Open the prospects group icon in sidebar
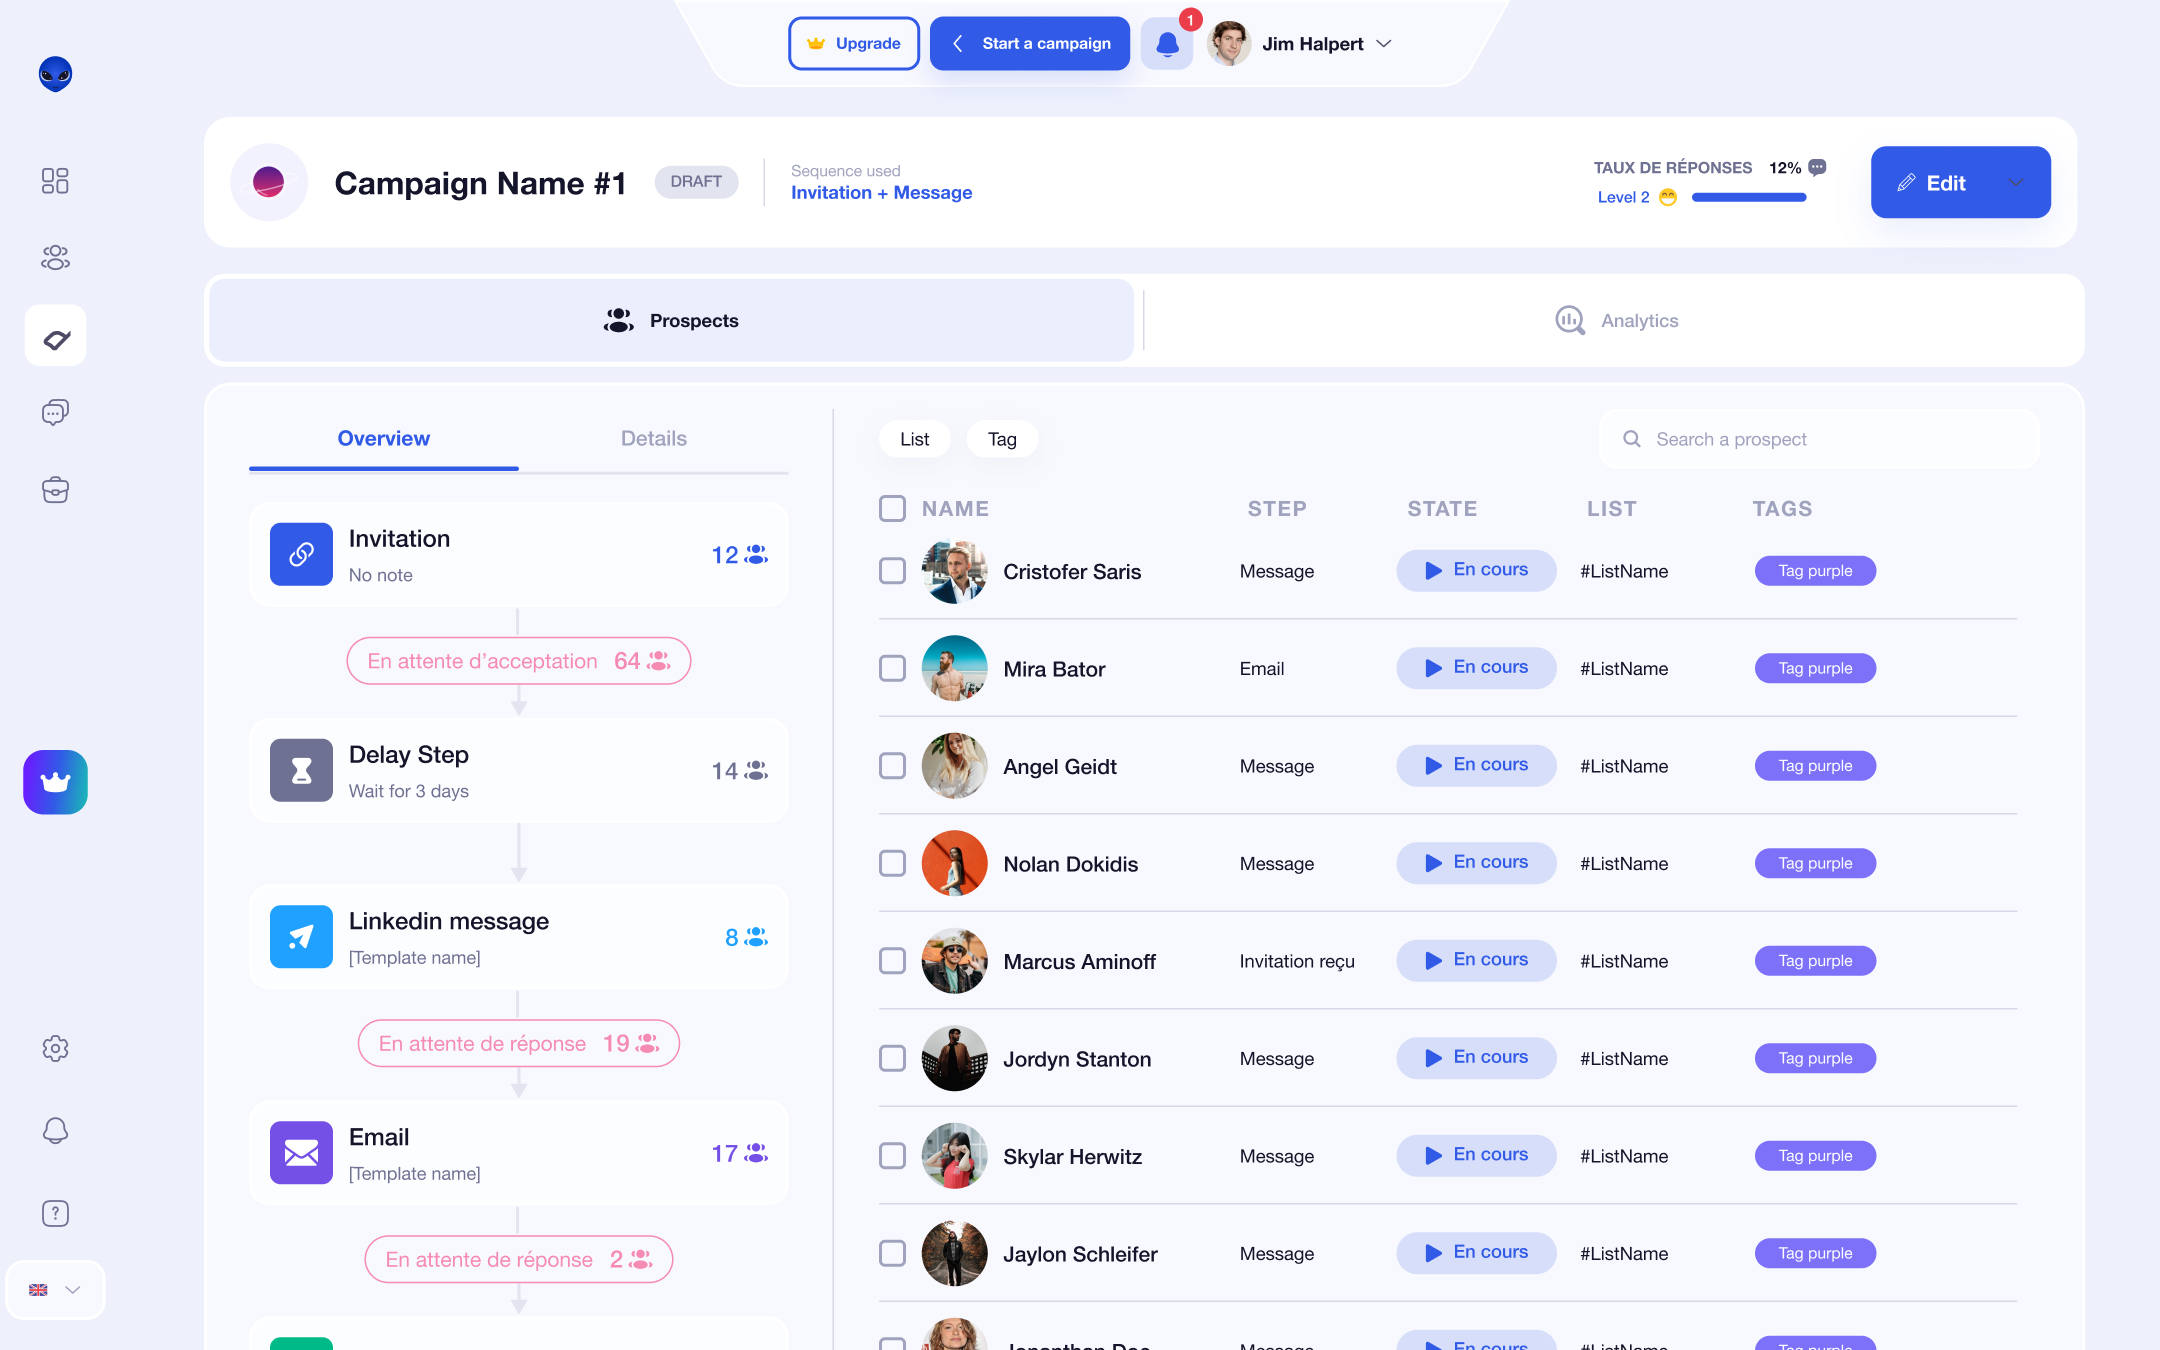 click(55, 258)
